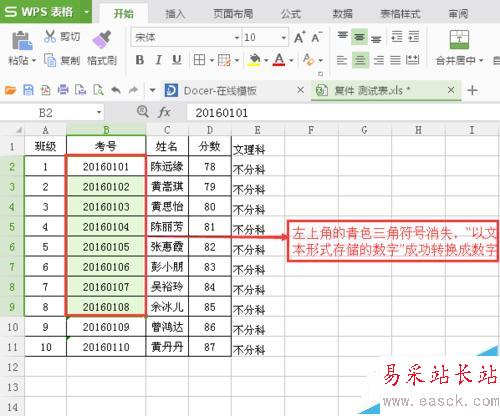Click the top vertical align icon

(342, 36)
